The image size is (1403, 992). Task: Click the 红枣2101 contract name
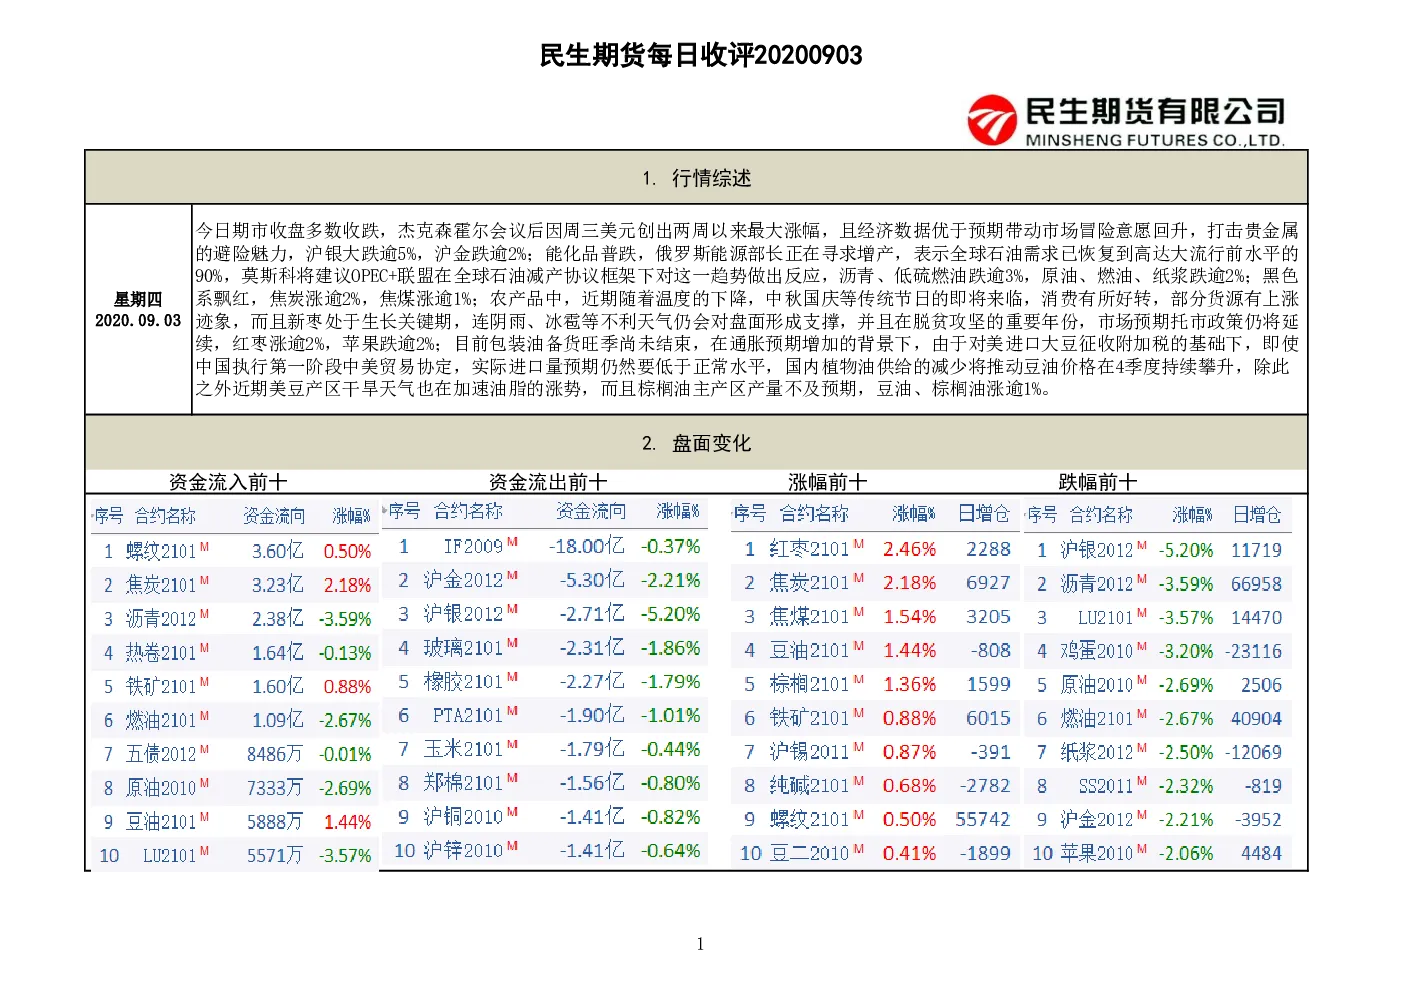coord(809,549)
